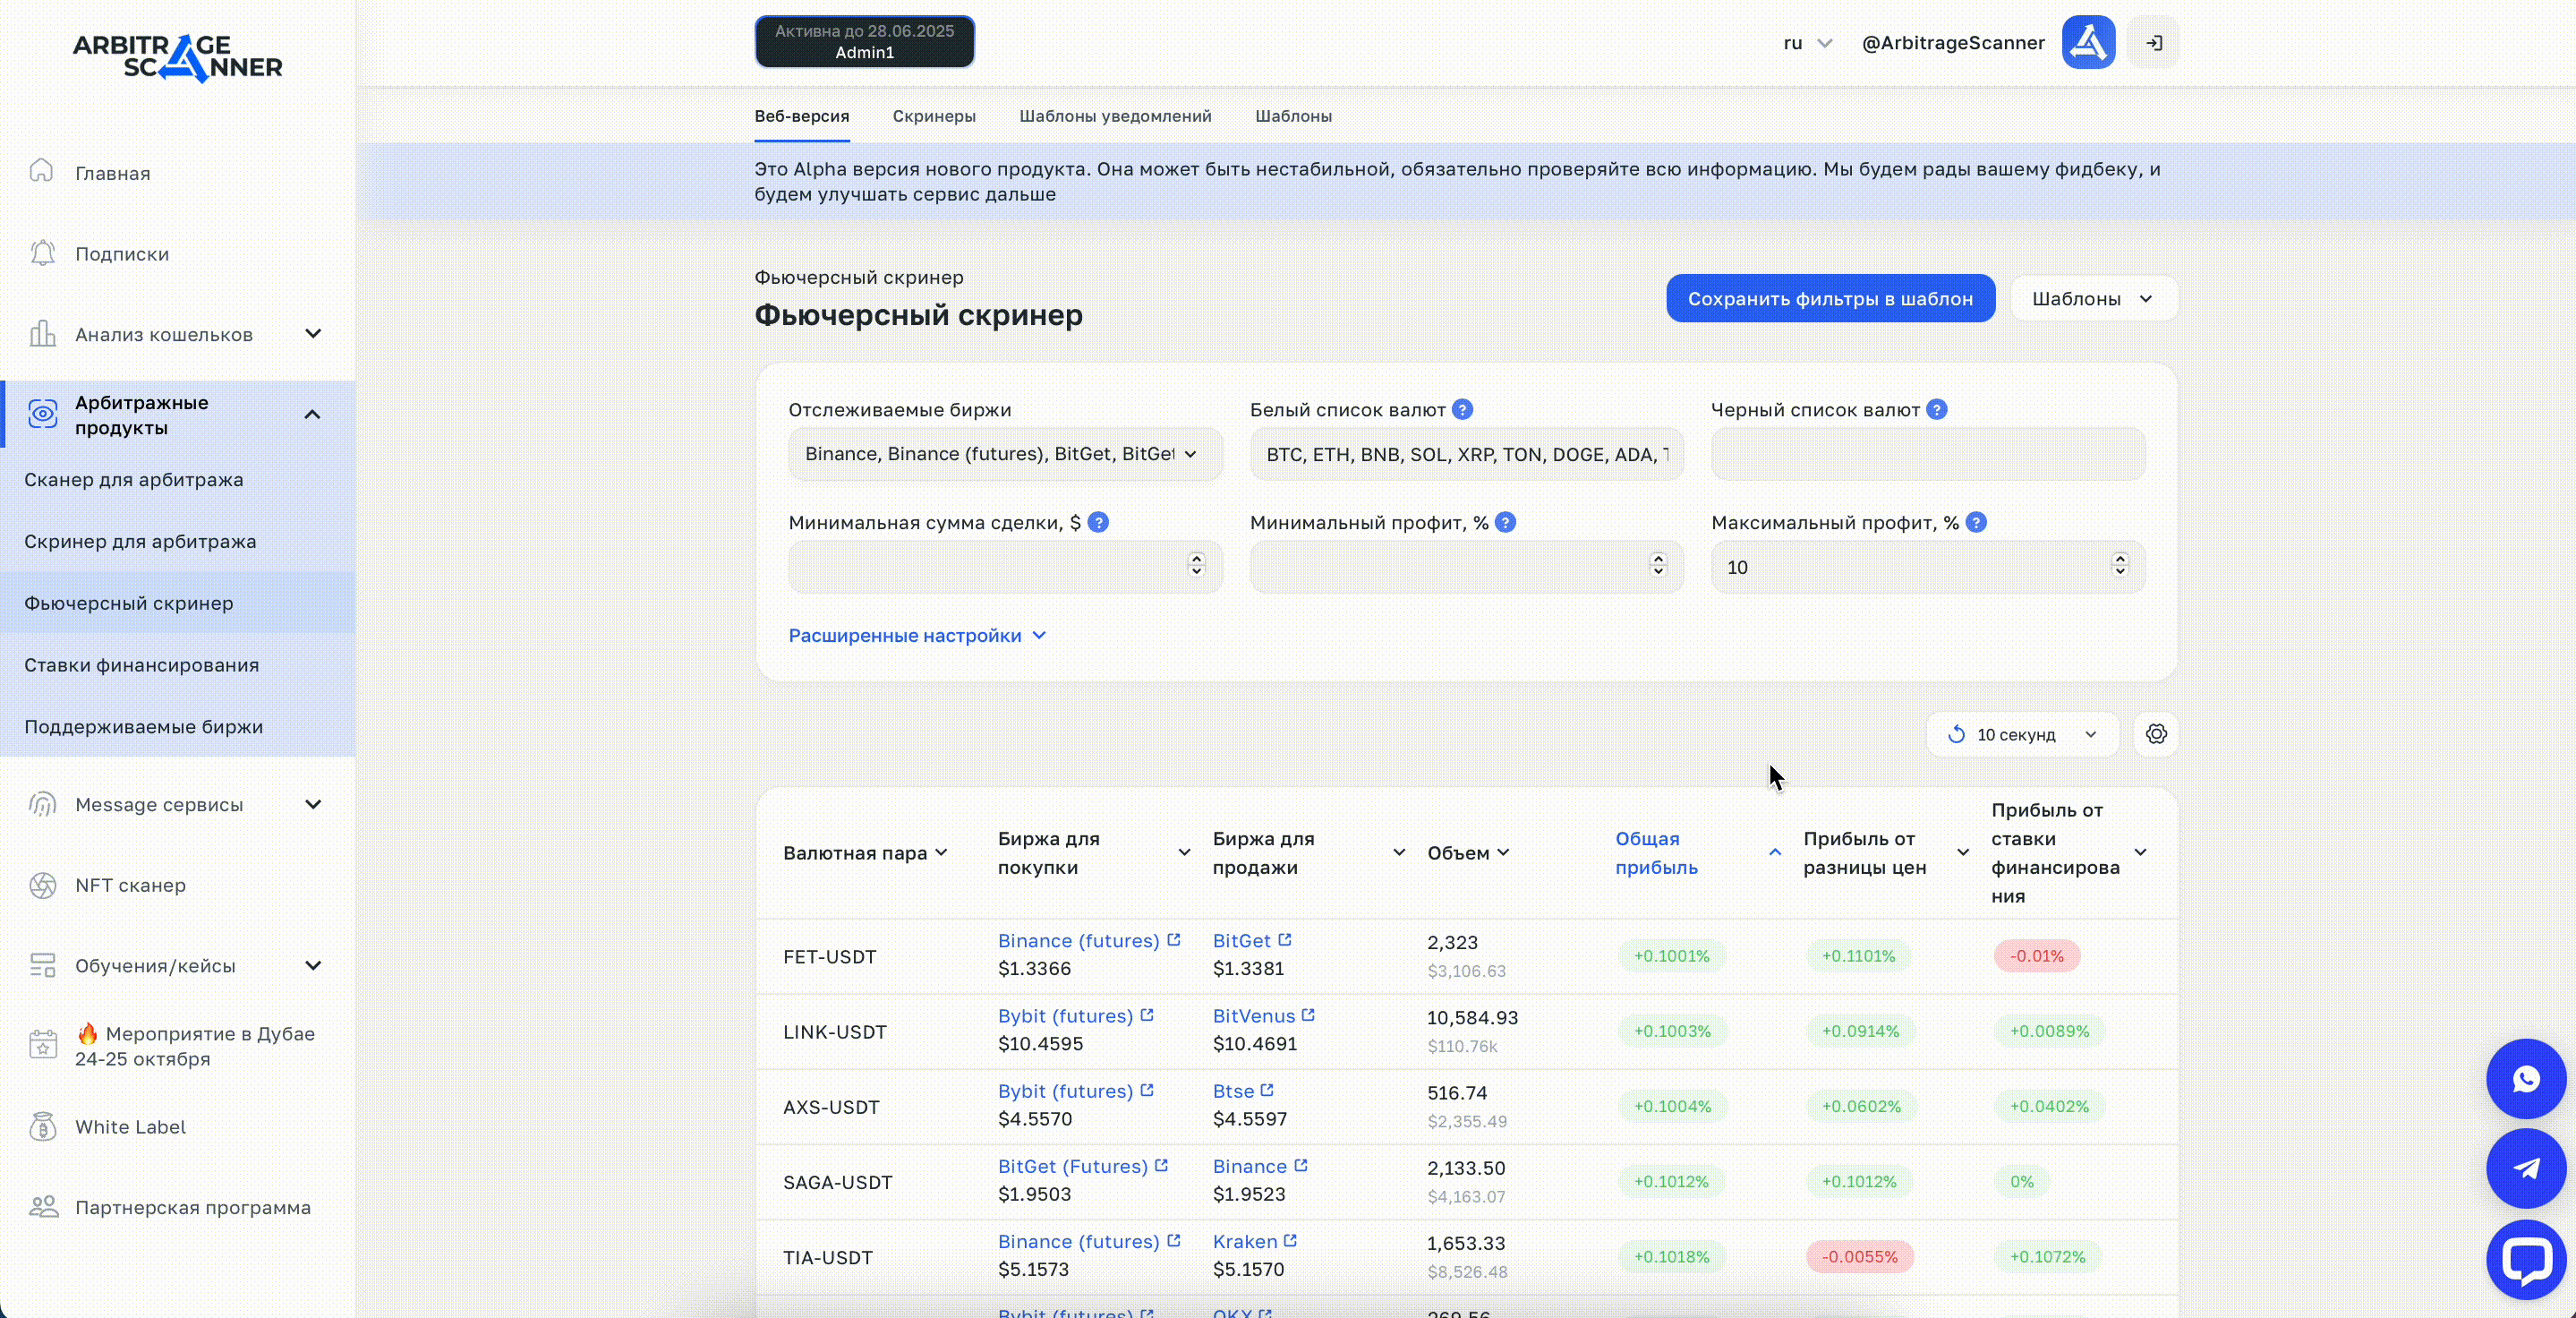
Task: Click the logout icon in header
Action: point(2153,43)
